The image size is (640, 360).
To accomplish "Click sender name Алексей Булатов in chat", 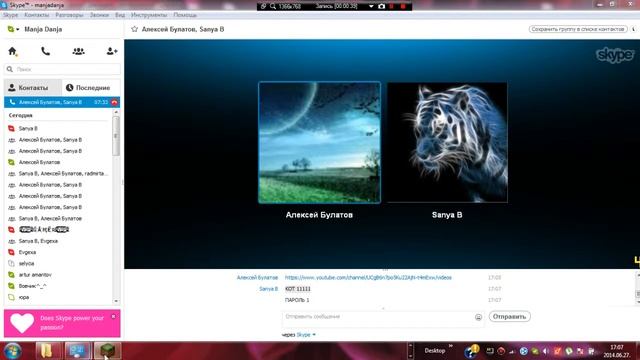I will (257, 278).
